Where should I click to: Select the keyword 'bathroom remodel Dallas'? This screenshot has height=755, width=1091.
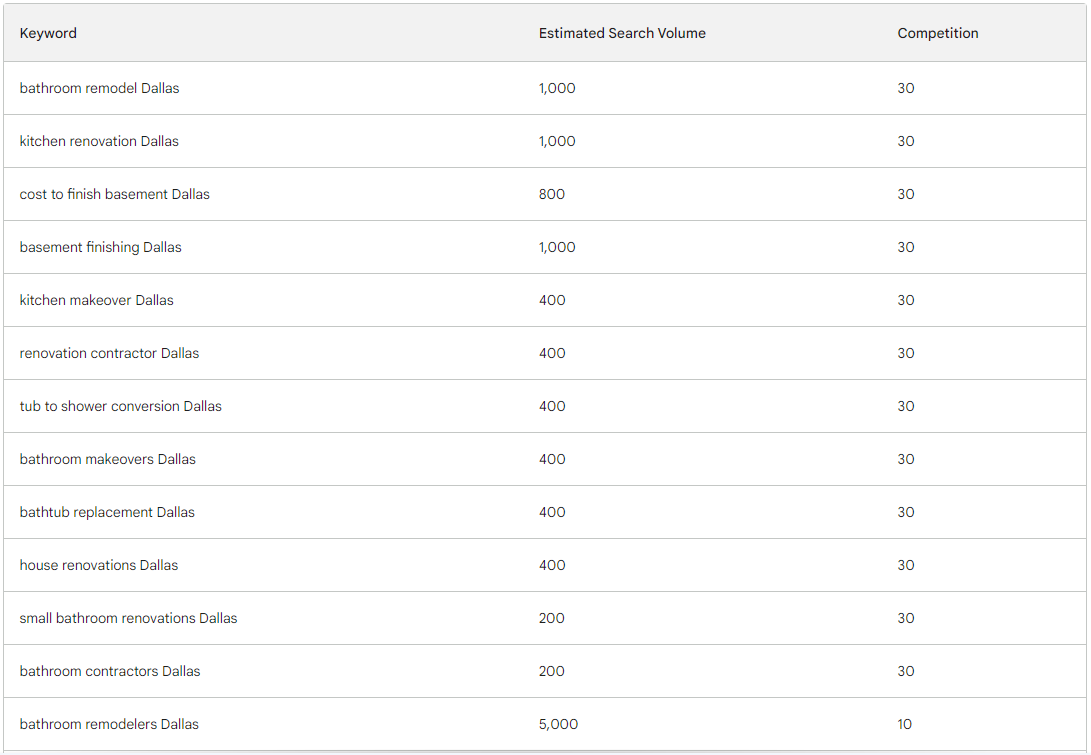(99, 88)
